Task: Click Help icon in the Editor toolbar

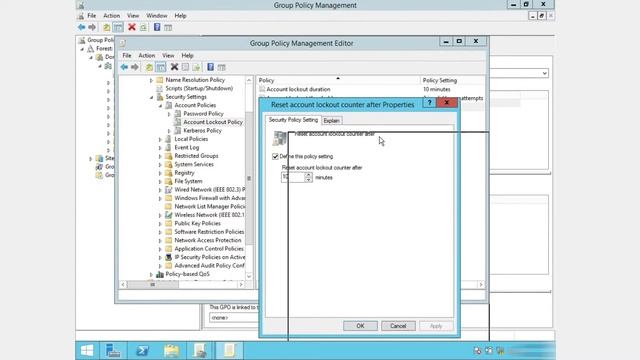Action: 210,67
